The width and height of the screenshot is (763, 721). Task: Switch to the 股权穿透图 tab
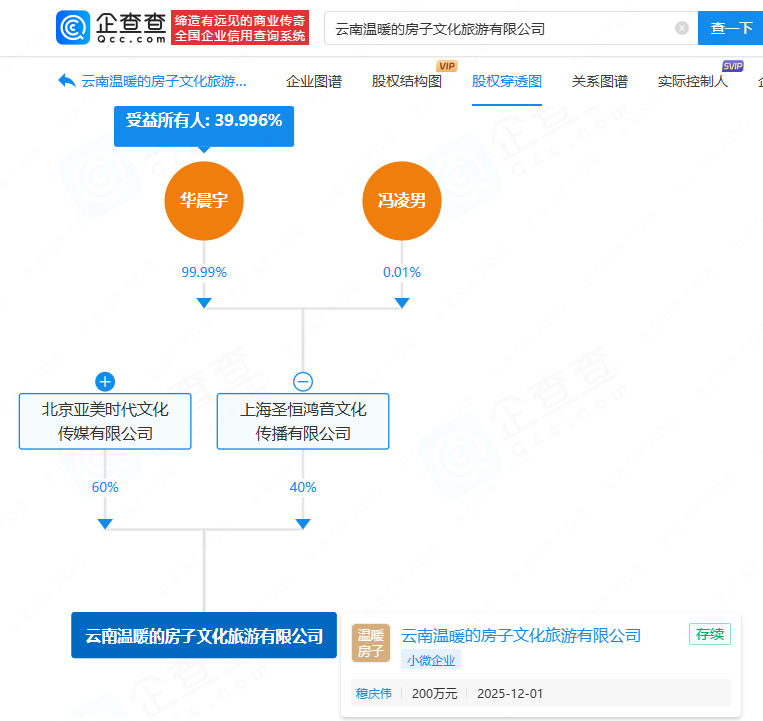[x=506, y=82]
